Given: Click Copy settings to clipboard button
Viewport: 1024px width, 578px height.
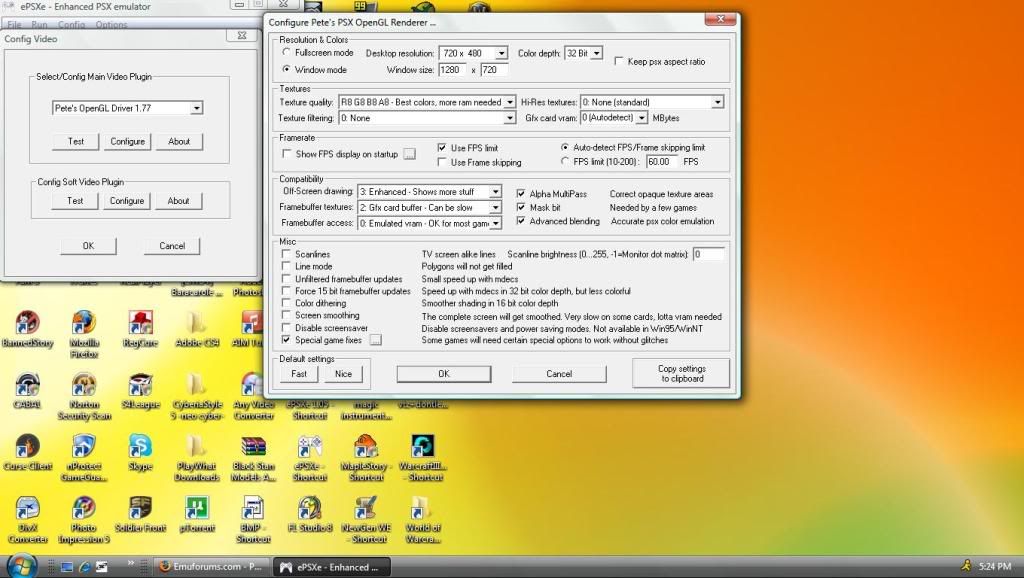Looking at the screenshot, I should point(681,374).
